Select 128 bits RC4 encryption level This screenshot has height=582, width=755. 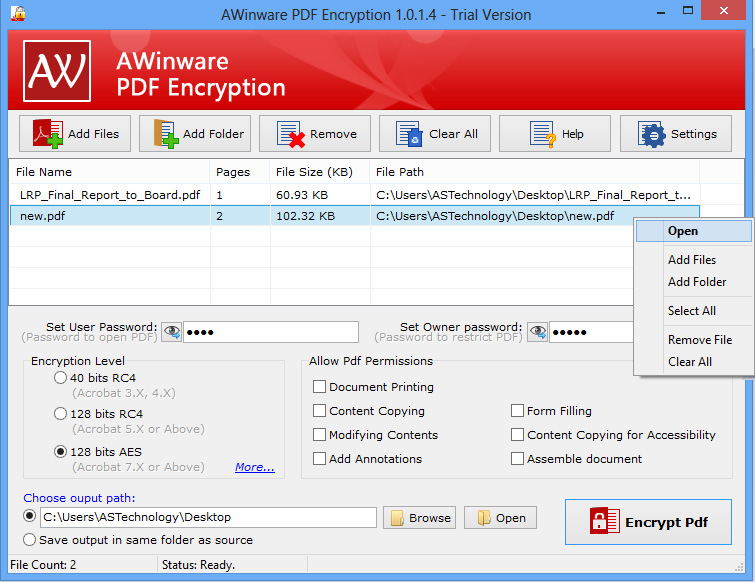coord(60,414)
